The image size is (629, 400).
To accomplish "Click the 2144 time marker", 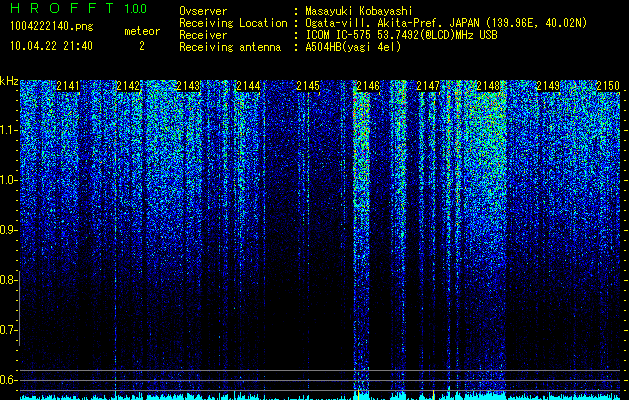I will (x=248, y=86).
